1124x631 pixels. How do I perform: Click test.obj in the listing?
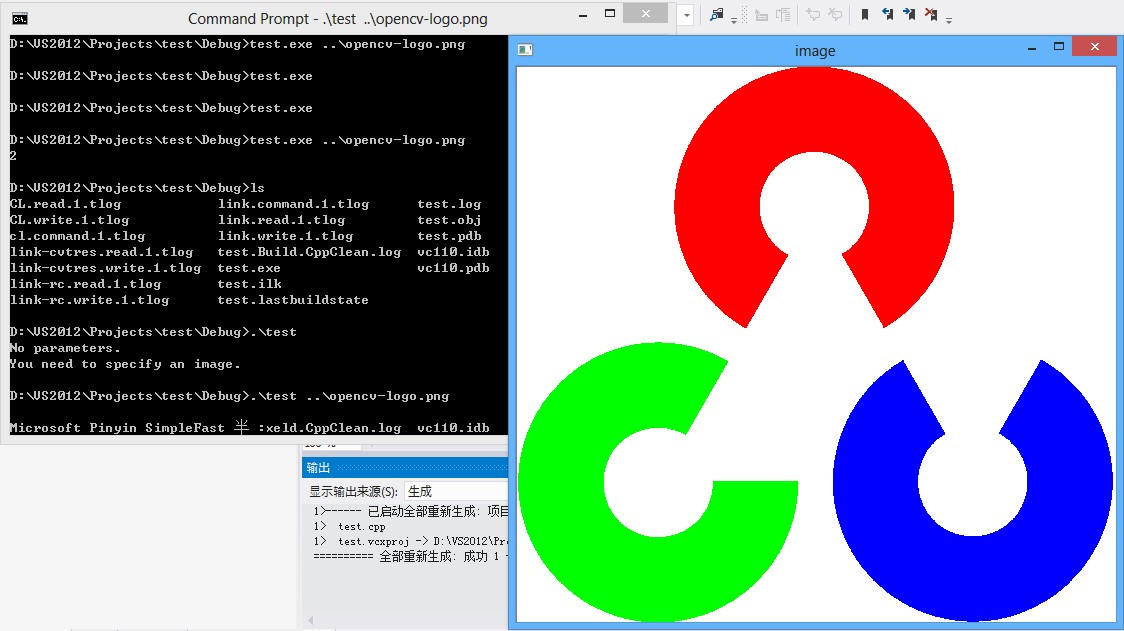tap(449, 220)
